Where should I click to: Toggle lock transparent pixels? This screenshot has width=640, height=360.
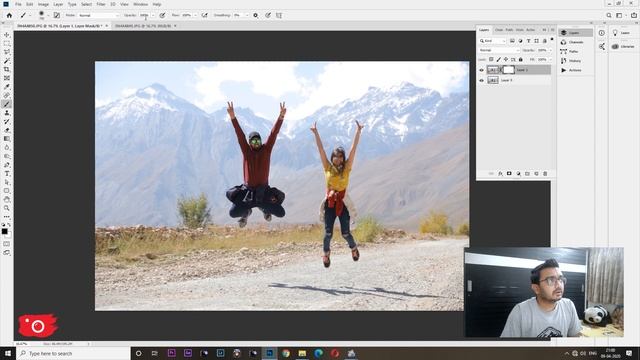pyautogui.click(x=491, y=60)
